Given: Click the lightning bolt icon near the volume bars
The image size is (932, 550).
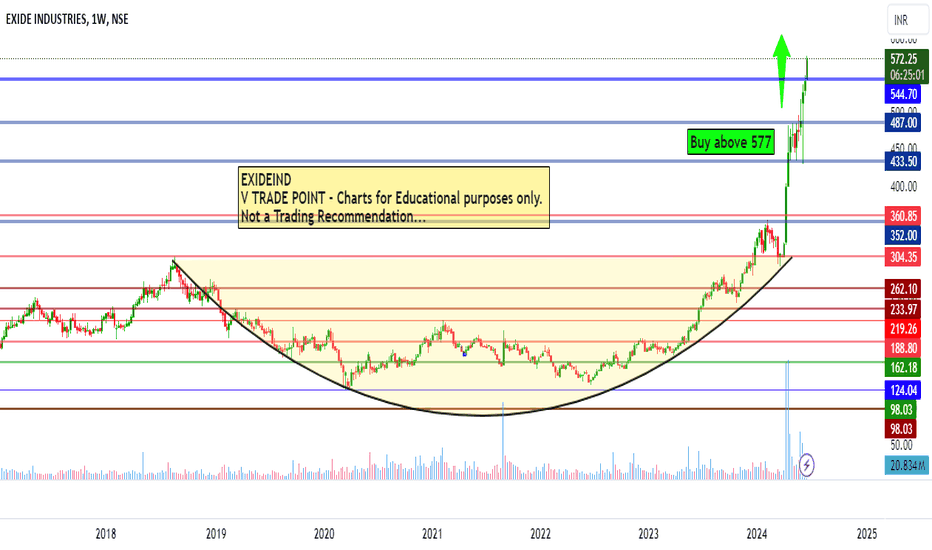Looking at the screenshot, I should pyautogui.click(x=807, y=465).
